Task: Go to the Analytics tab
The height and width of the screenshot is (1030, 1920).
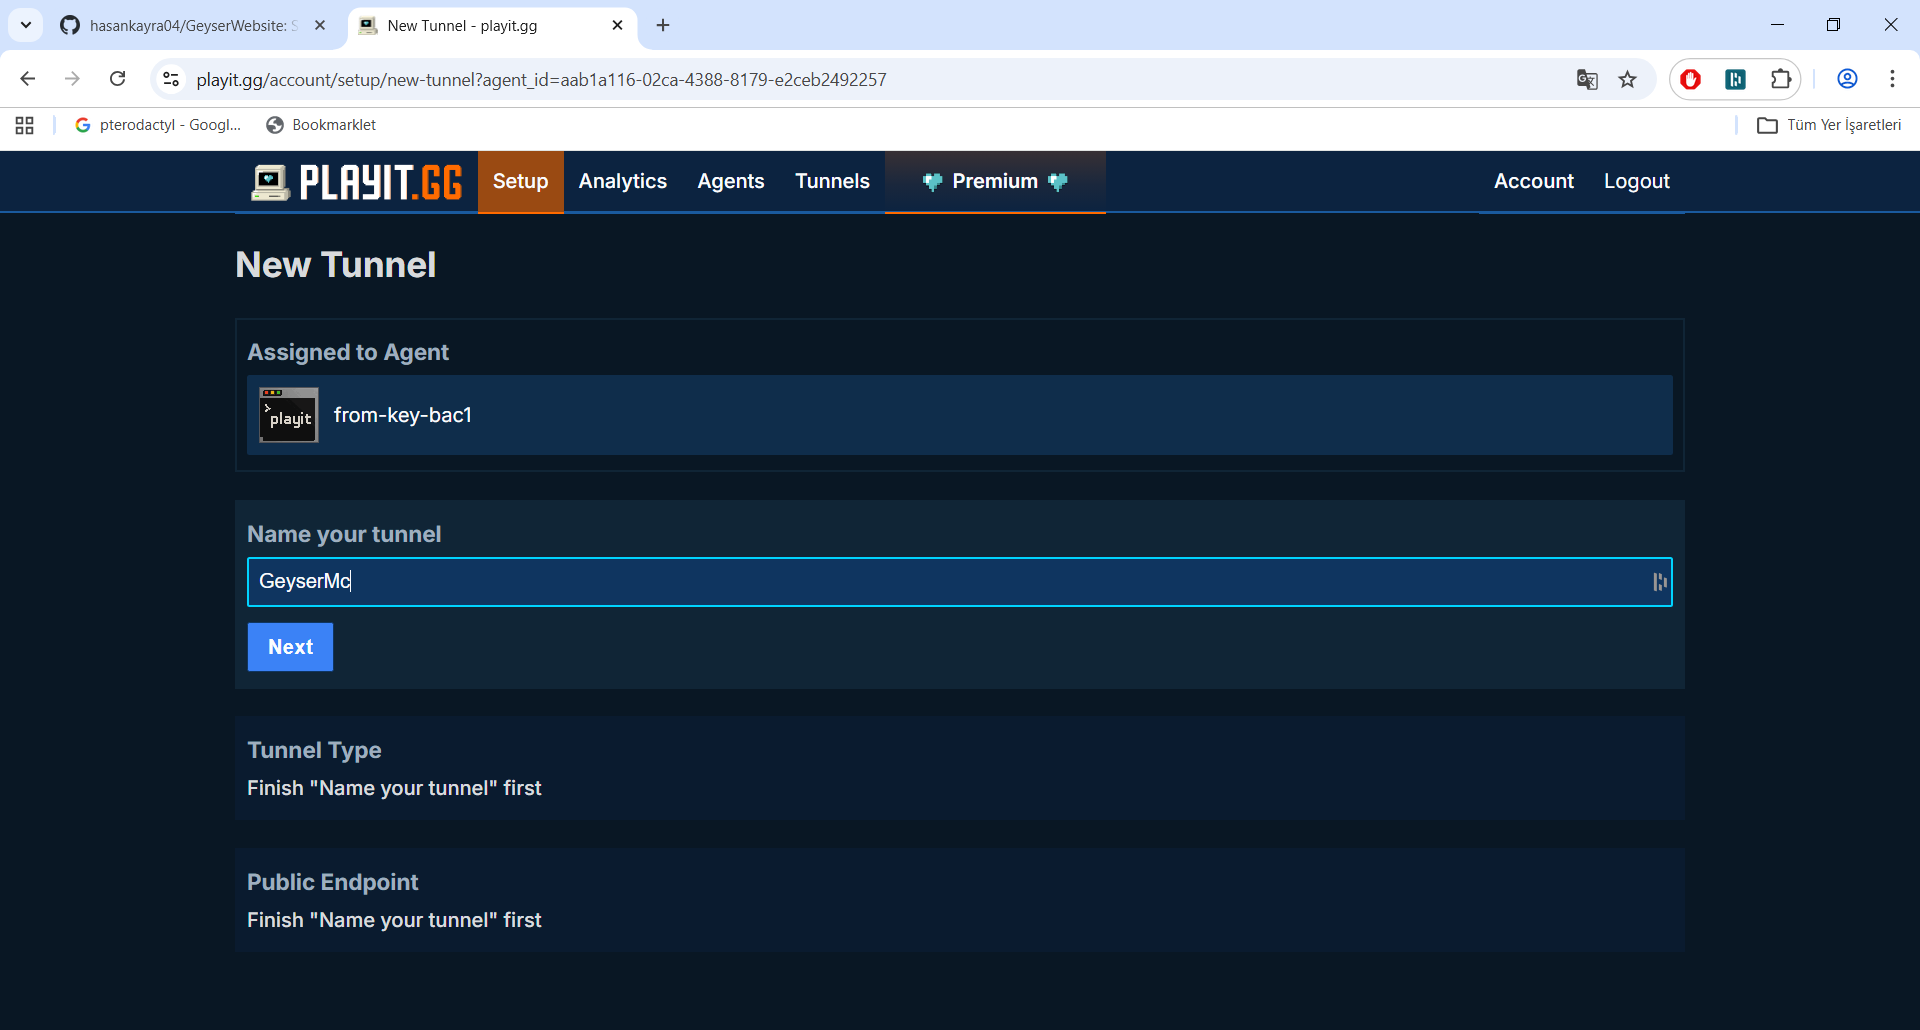Action: tap(622, 181)
